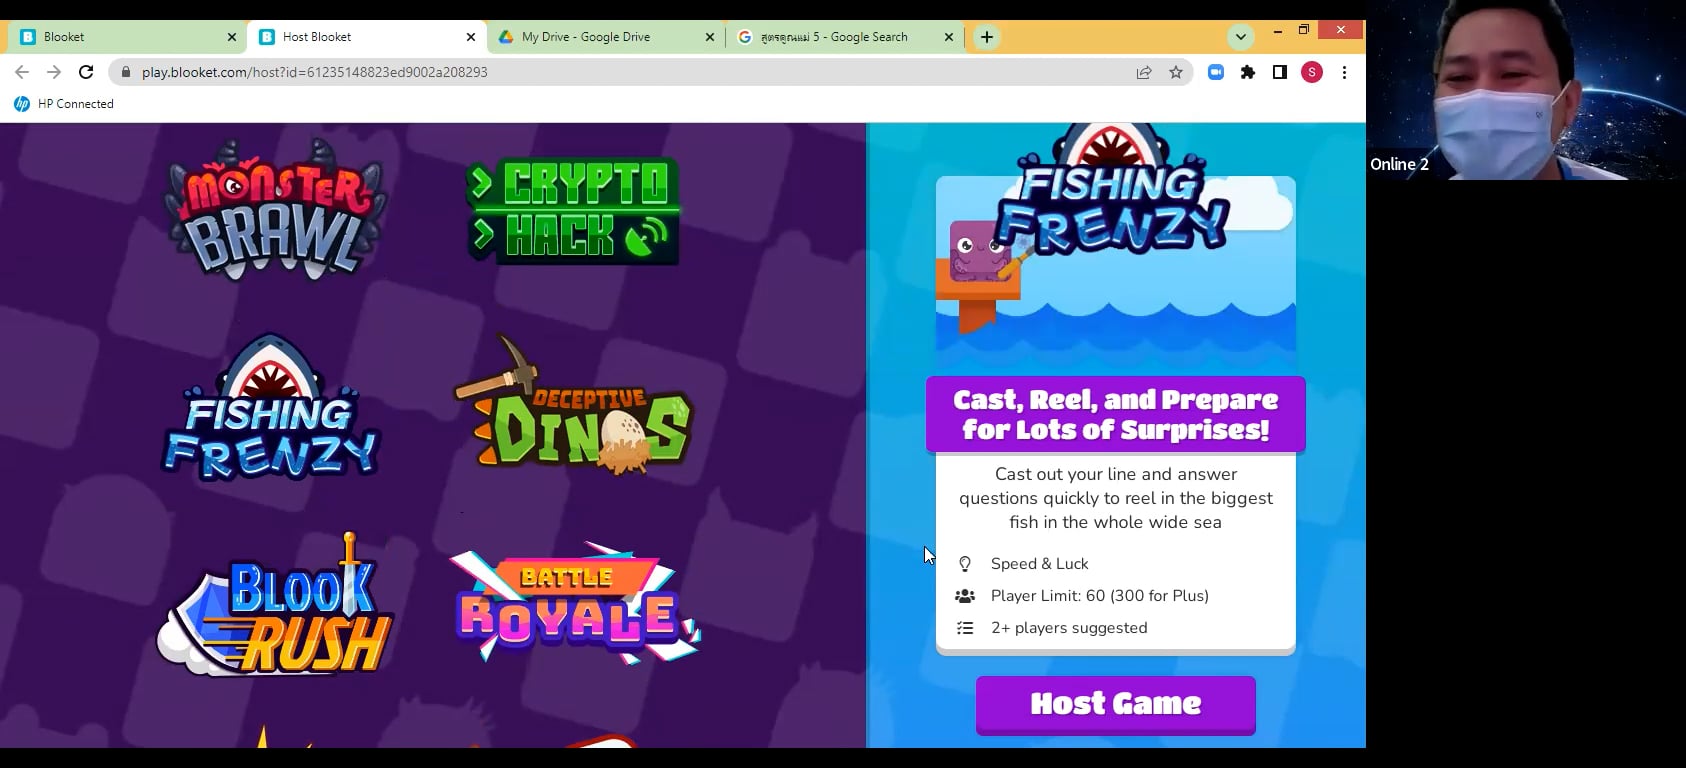The width and height of the screenshot is (1686, 768).
Task: Click the Online 2 video thumbnail
Action: click(1526, 90)
